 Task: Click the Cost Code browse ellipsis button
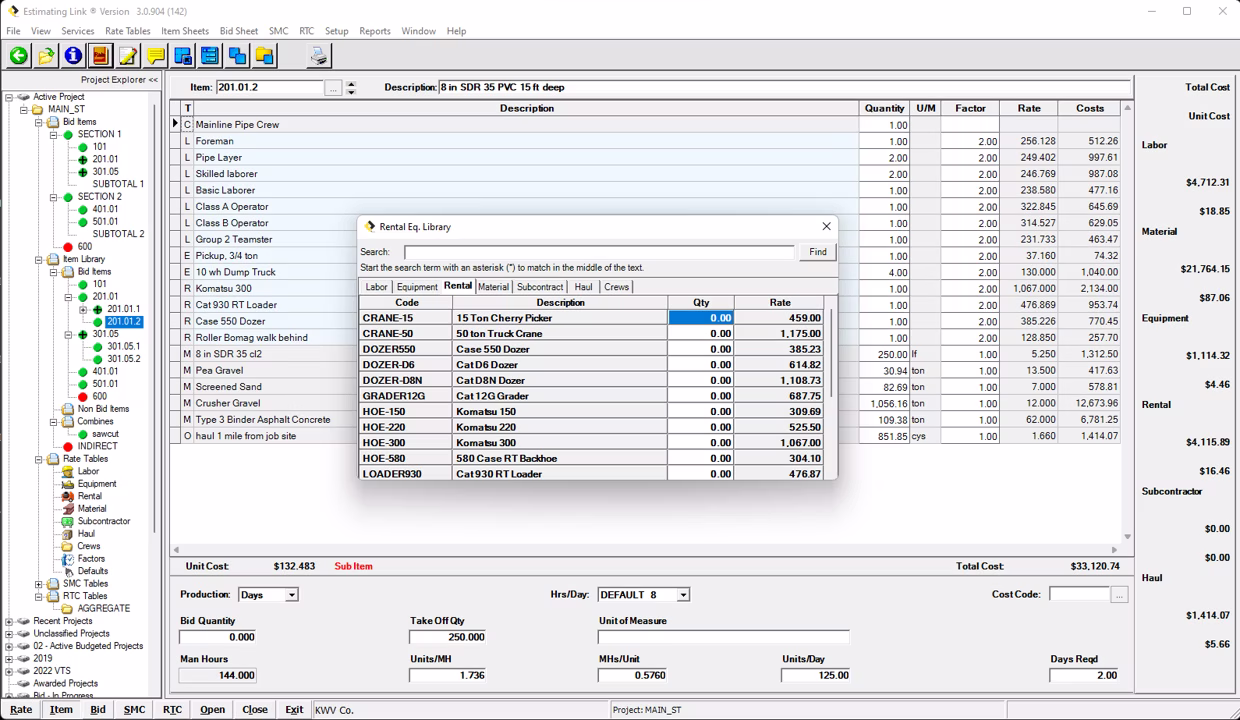pyautogui.click(x=1119, y=595)
